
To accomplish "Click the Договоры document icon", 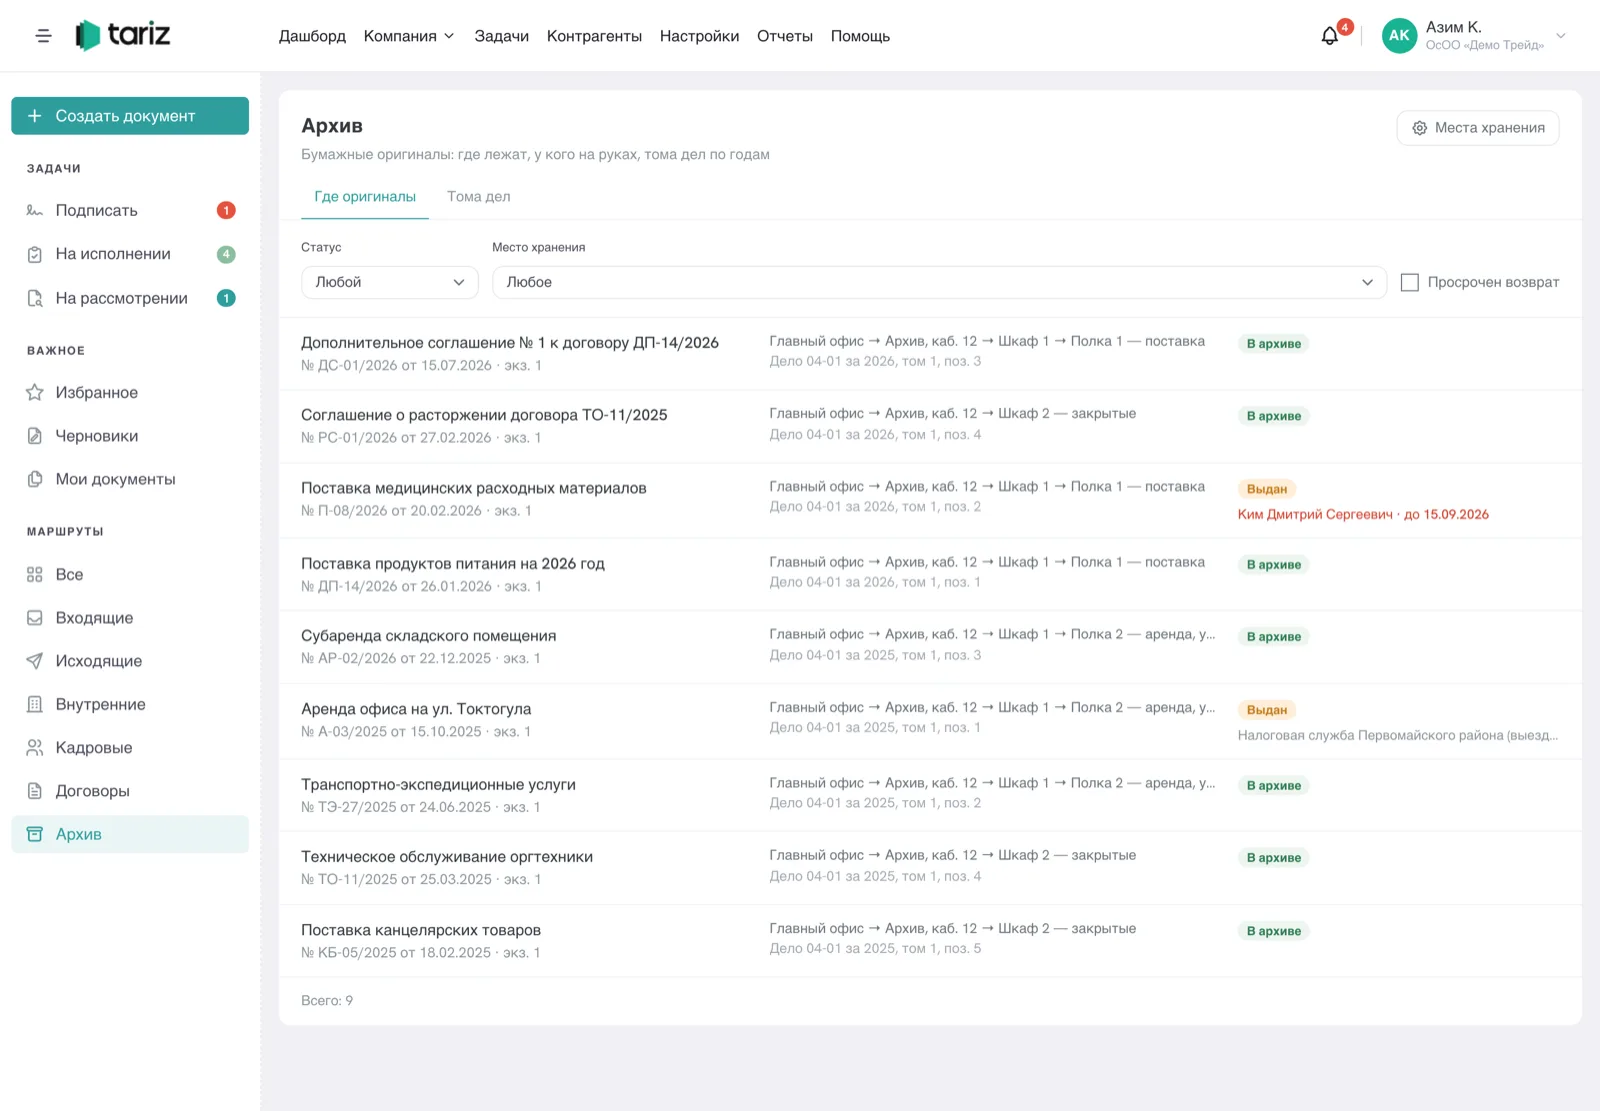I will (35, 791).
